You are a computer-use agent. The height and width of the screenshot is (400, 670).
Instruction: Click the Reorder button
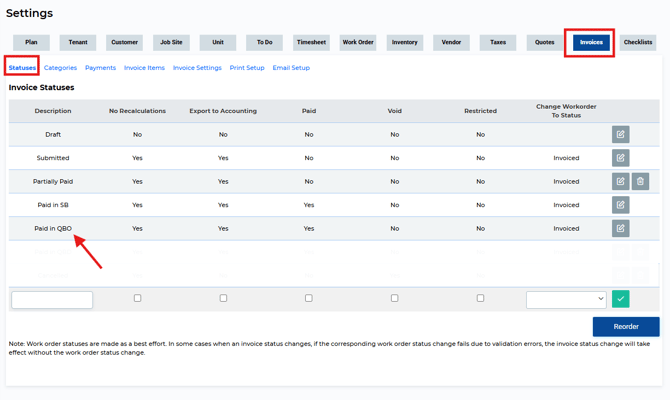[626, 326]
